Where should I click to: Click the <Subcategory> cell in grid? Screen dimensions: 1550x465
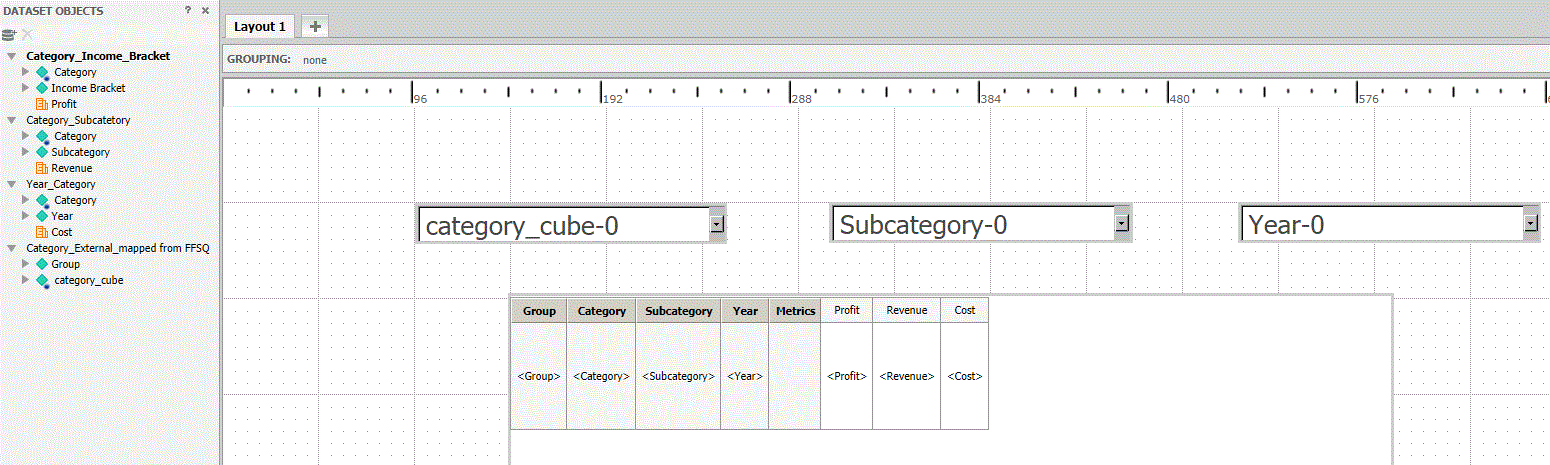pos(678,376)
